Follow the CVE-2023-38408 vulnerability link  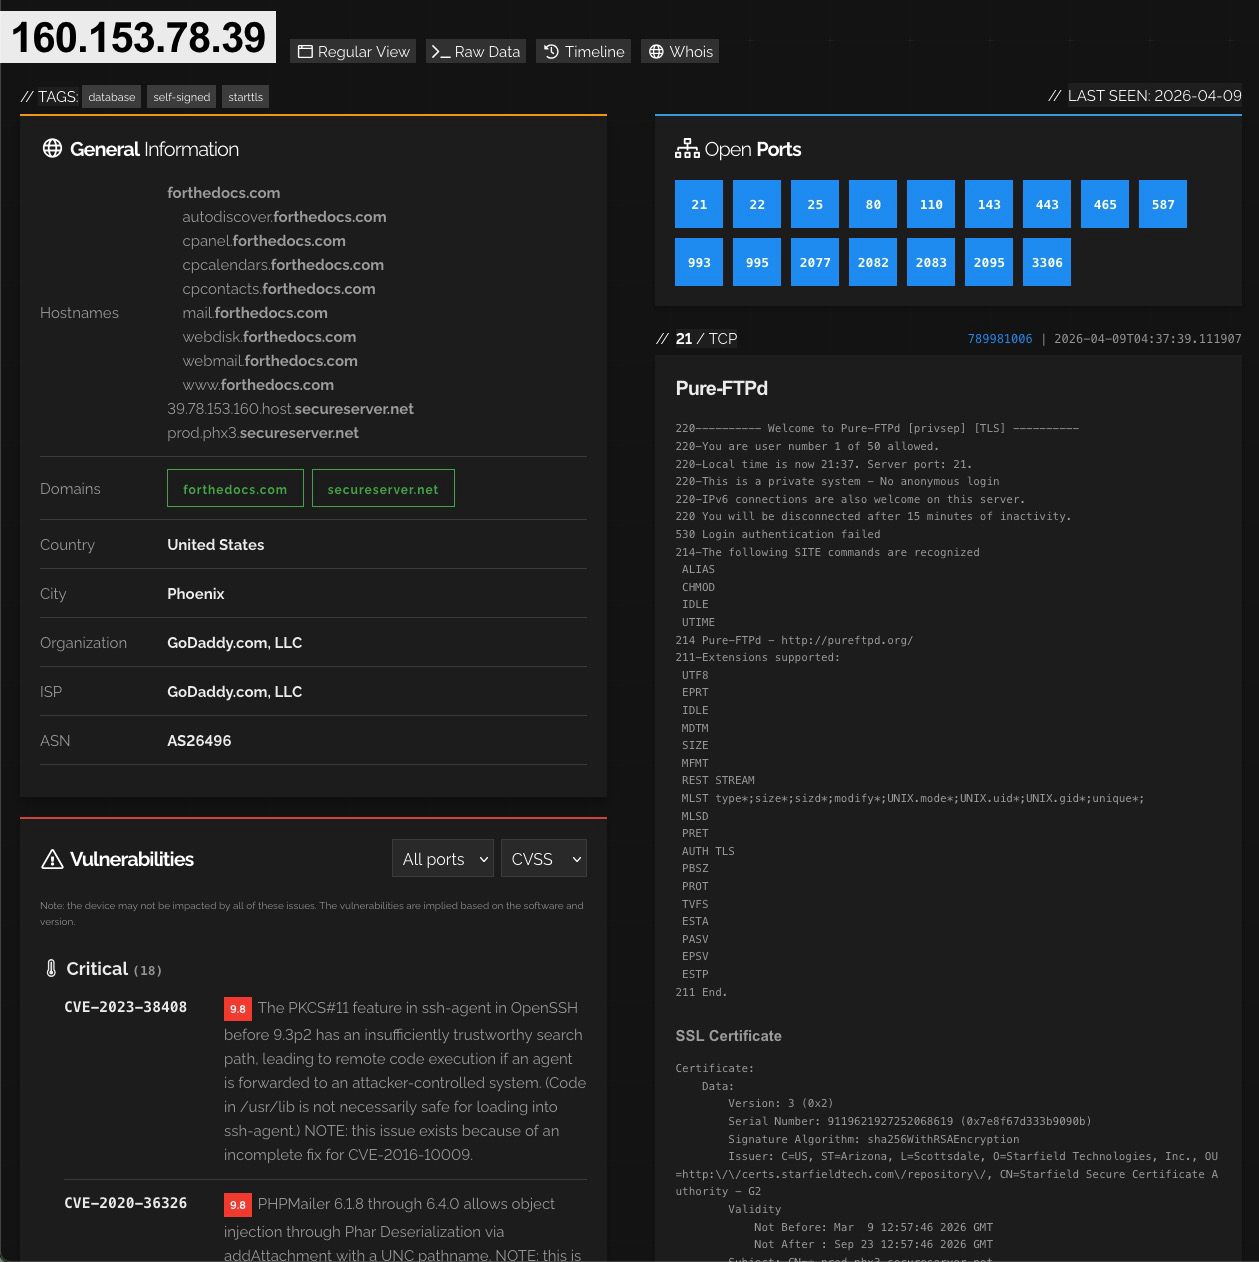tap(125, 1007)
